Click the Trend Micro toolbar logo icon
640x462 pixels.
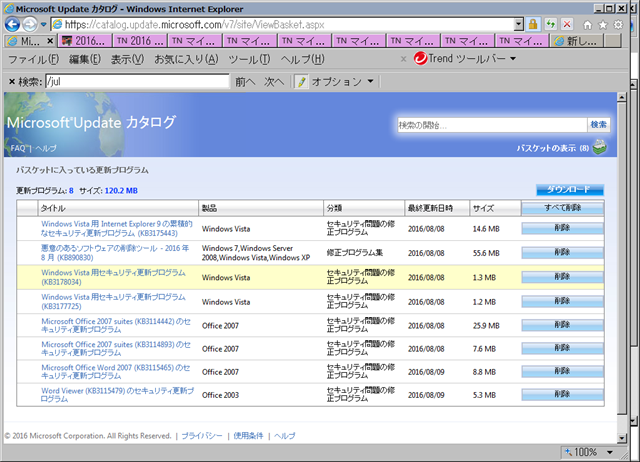420,59
